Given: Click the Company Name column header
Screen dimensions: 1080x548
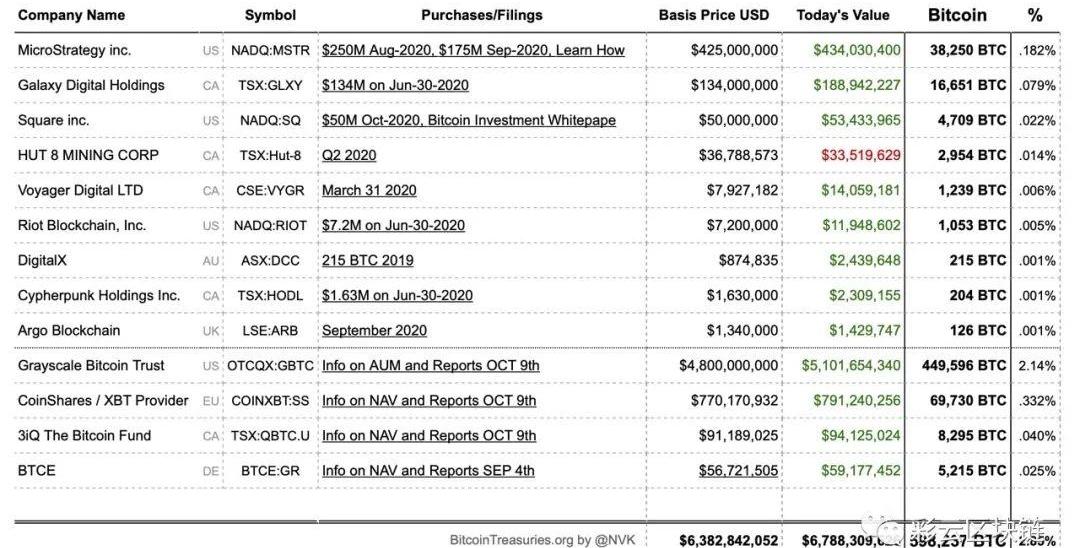Looking at the screenshot, I should 72,15.
